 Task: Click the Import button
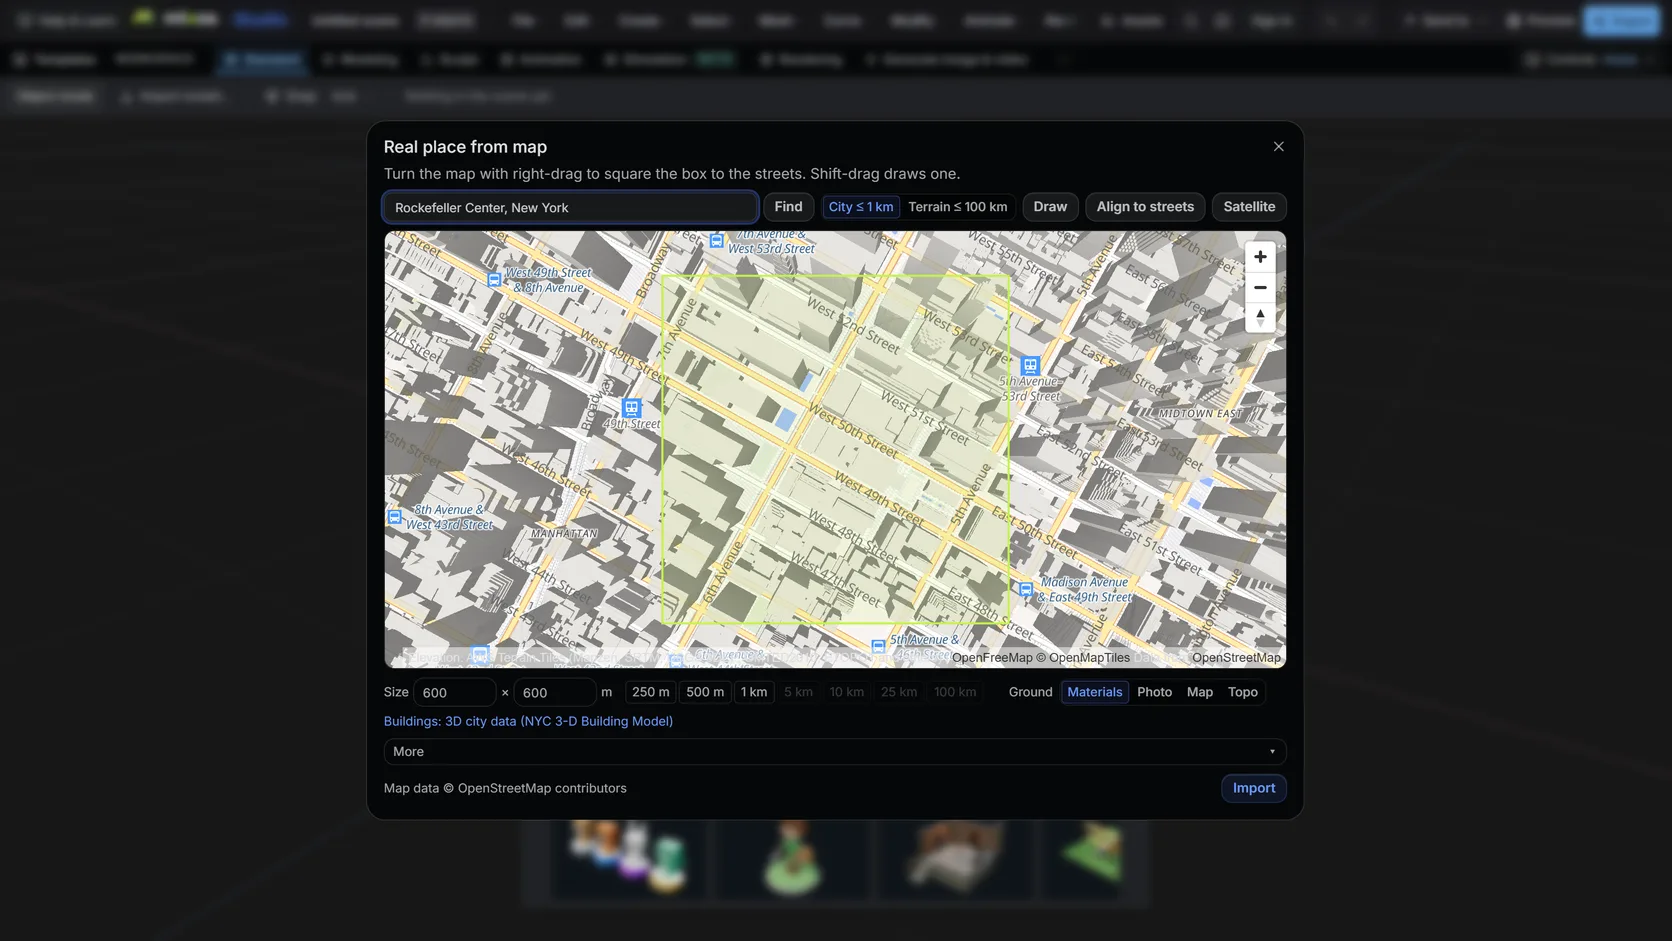point(1254,788)
